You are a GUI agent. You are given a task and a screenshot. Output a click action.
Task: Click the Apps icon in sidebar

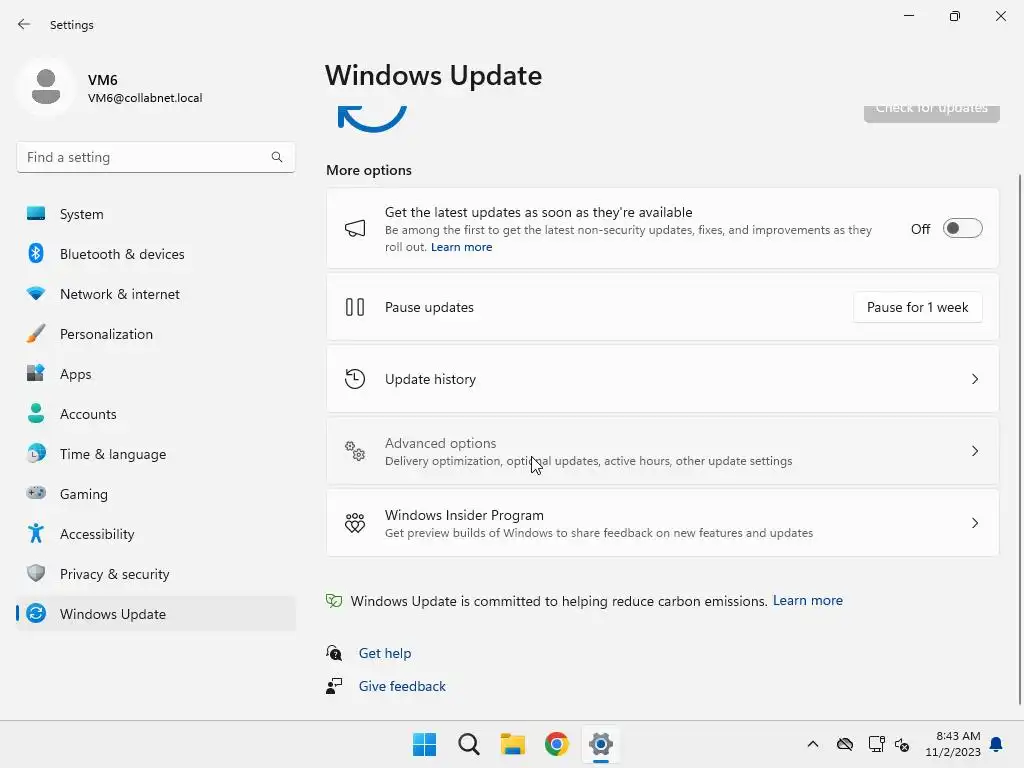(x=36, y=374)
